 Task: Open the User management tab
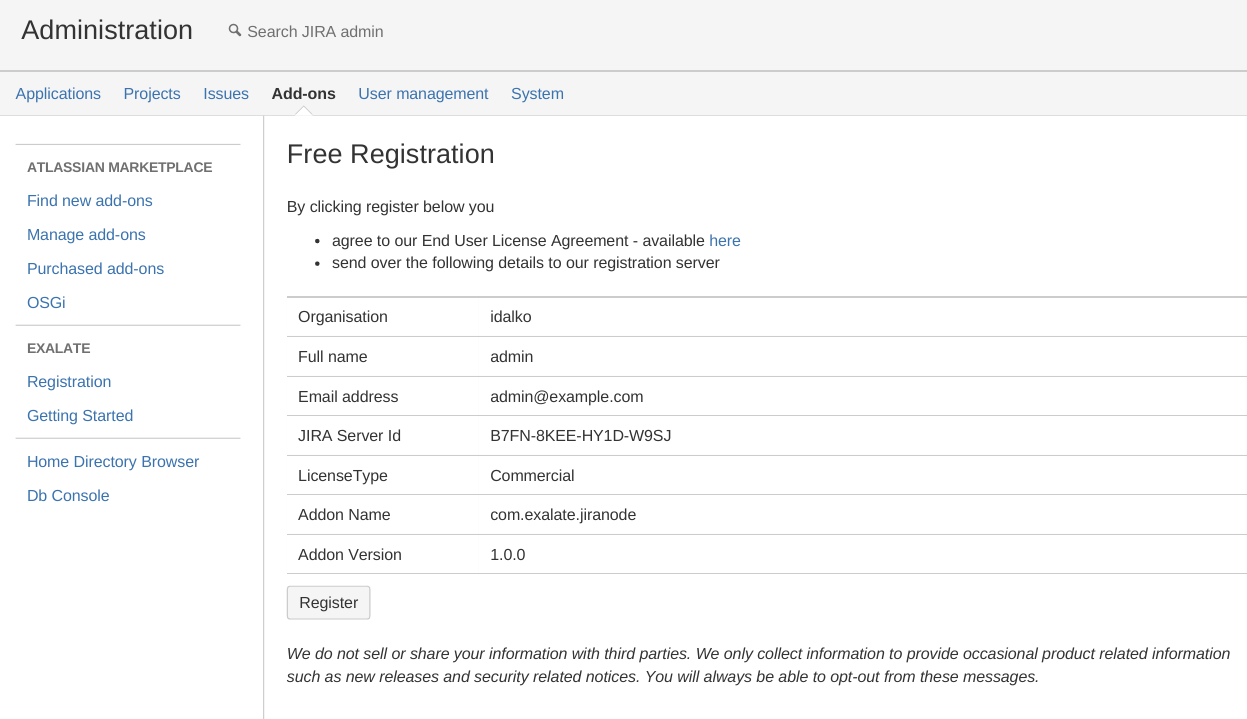[423, 94]
